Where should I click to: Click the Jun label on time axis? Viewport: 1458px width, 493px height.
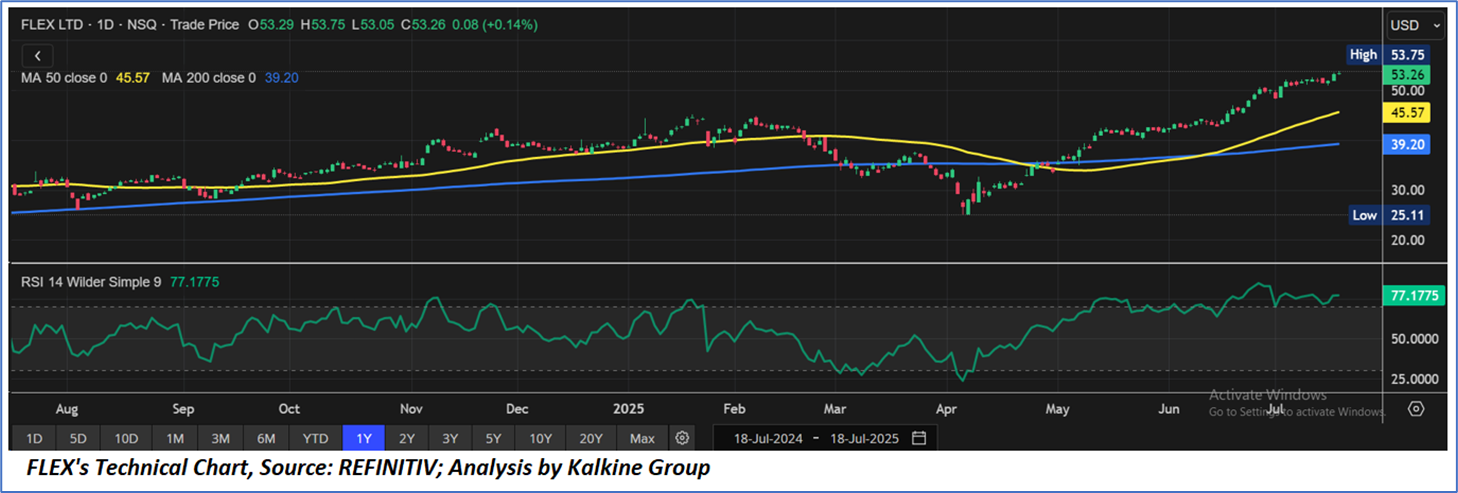tap(1168, 409)
